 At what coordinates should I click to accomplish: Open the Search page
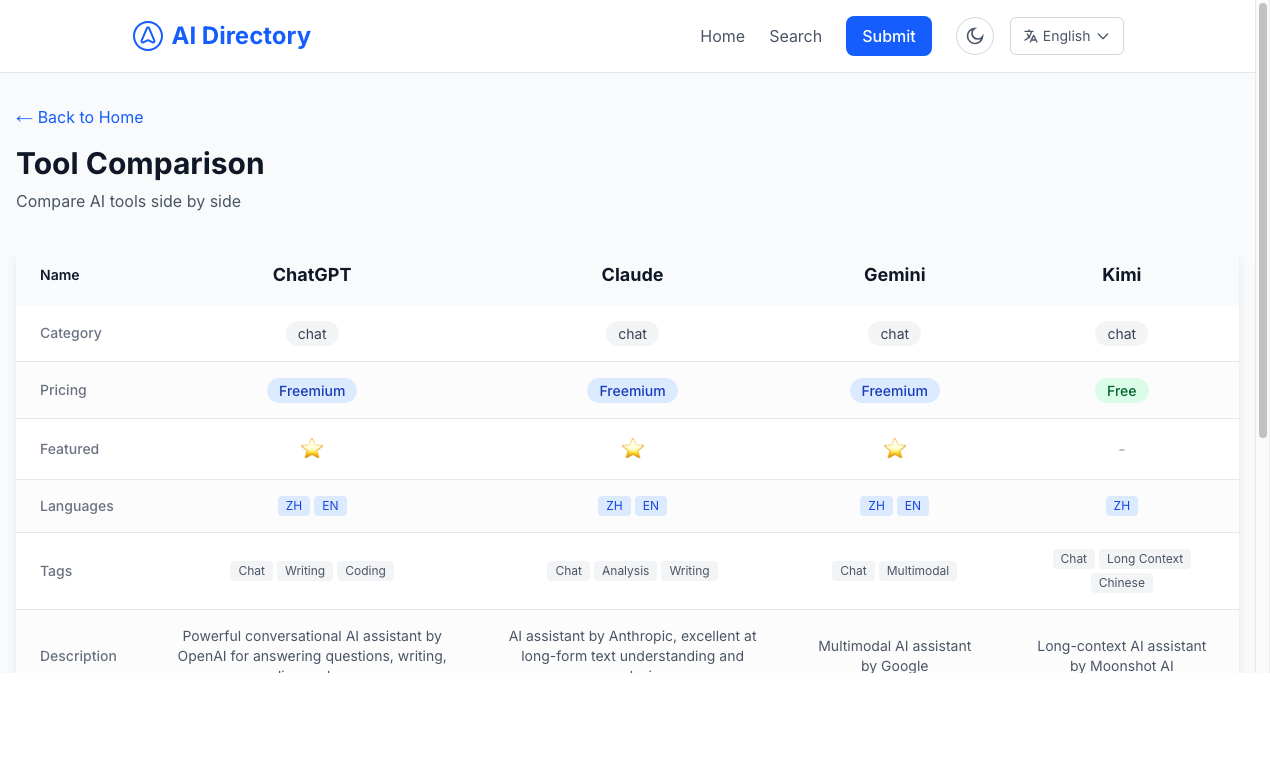[795, 36]
